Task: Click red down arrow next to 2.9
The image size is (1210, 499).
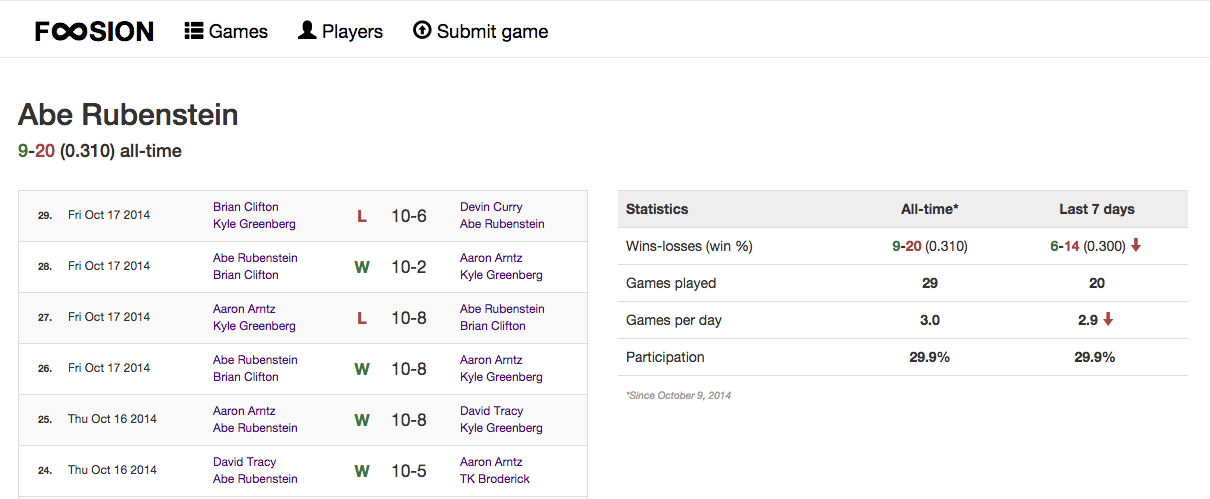Action: [x=1108, y=320]
